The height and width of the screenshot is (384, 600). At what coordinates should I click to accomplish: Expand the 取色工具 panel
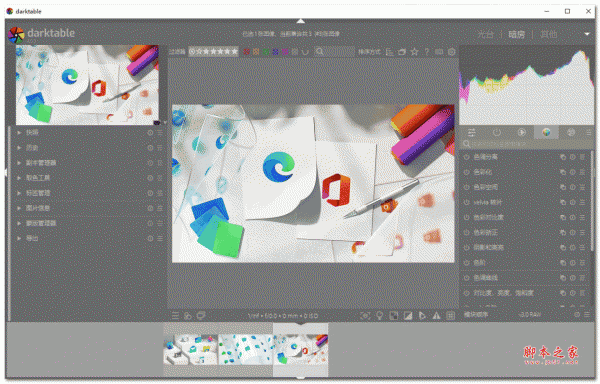tap(19, 178)
